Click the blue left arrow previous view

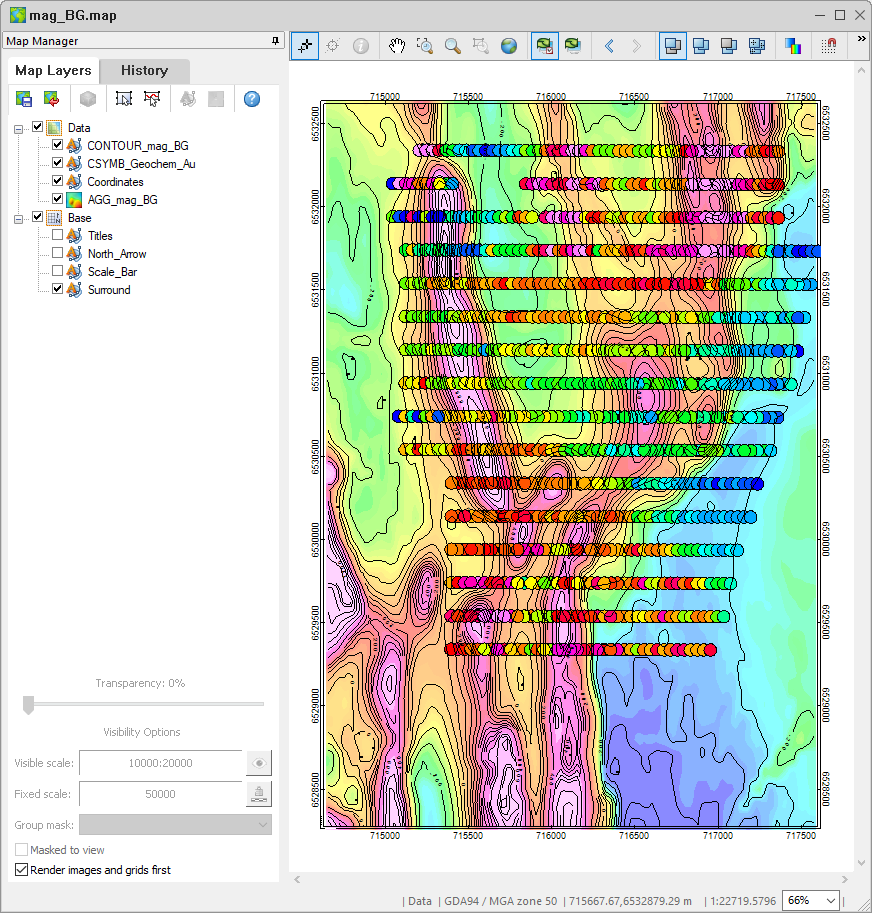point(609,46)
